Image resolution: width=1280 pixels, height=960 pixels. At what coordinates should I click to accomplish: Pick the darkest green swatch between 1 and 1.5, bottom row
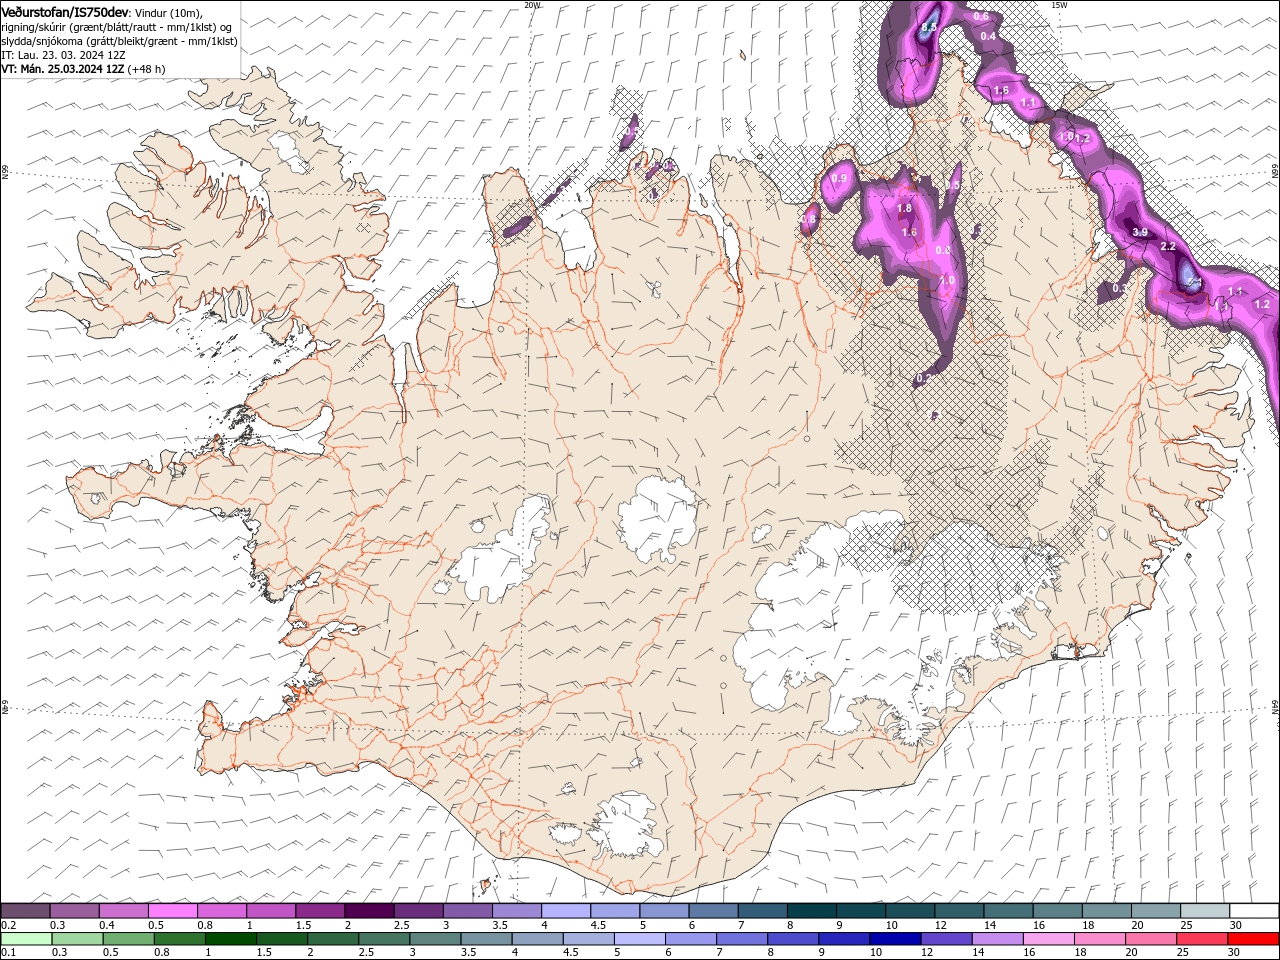click(x=230, y=939)
